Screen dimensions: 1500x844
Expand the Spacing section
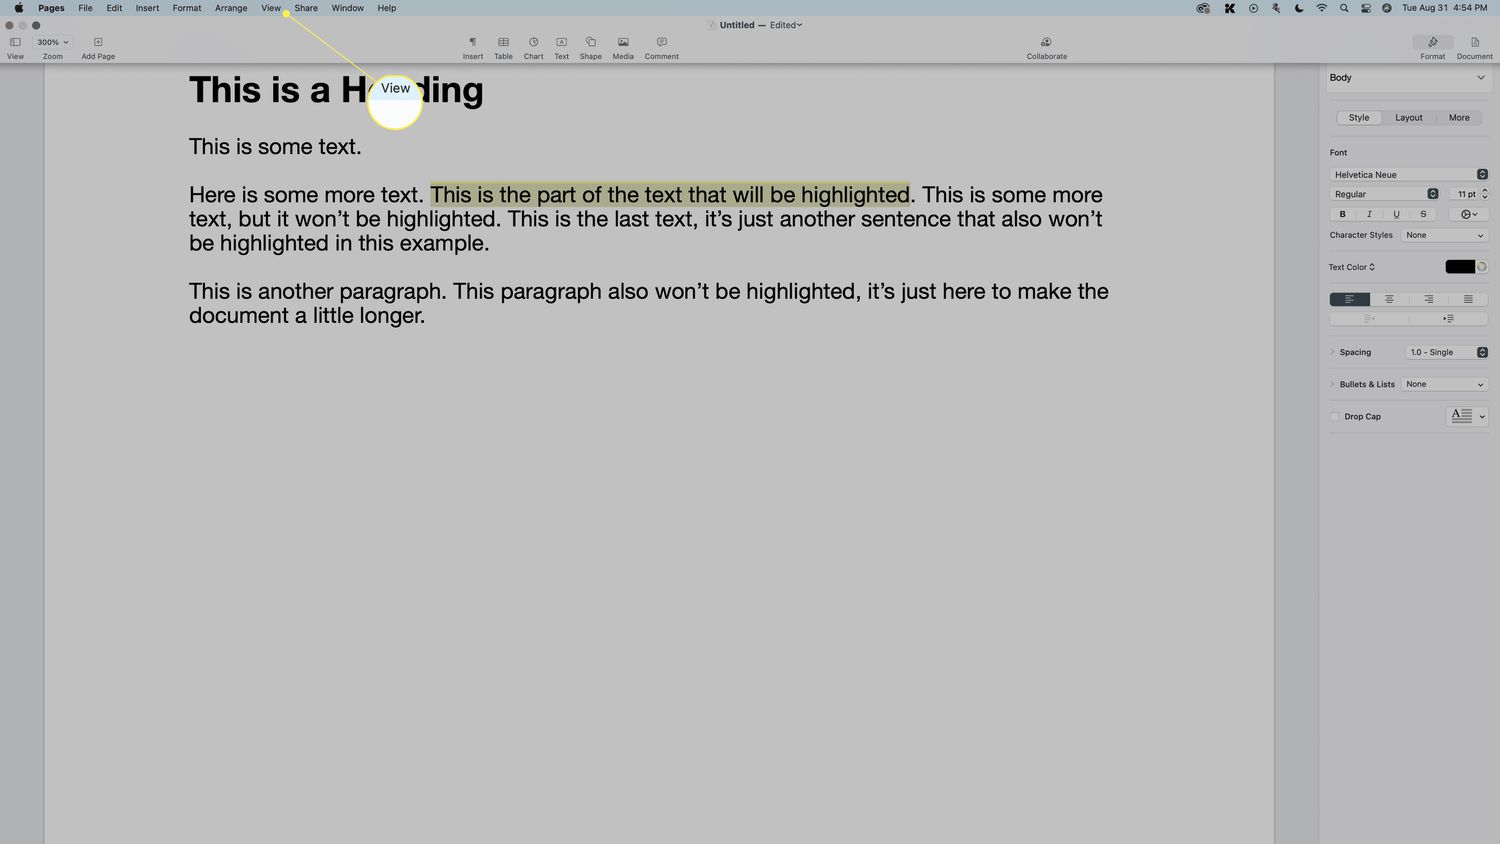click(x=1333, y=352)
